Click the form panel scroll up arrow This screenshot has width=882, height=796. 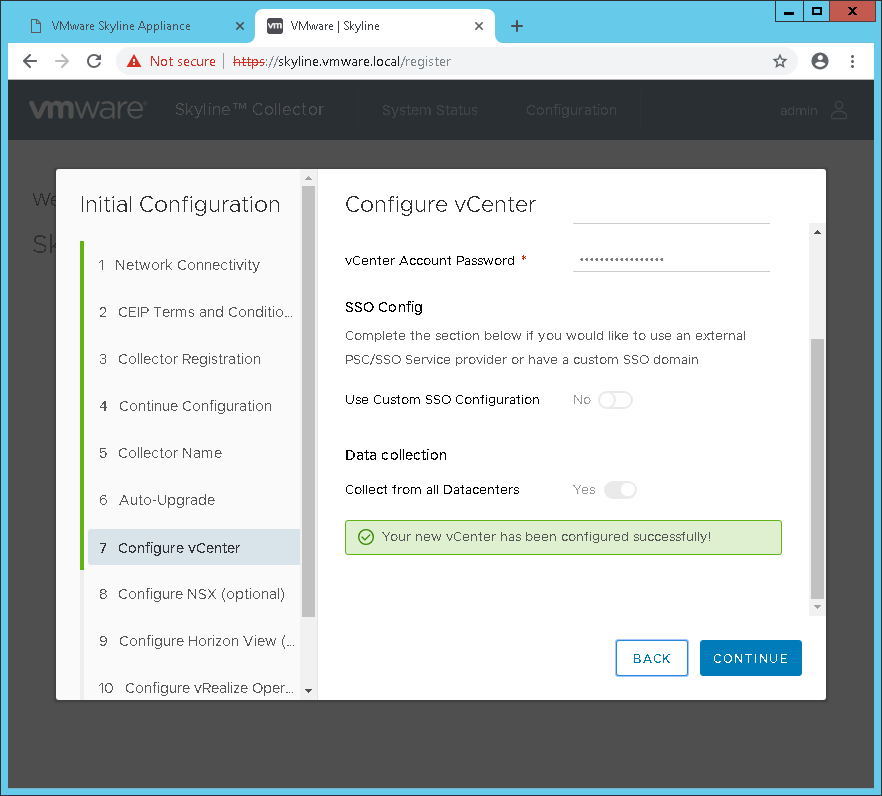point(817,232)
